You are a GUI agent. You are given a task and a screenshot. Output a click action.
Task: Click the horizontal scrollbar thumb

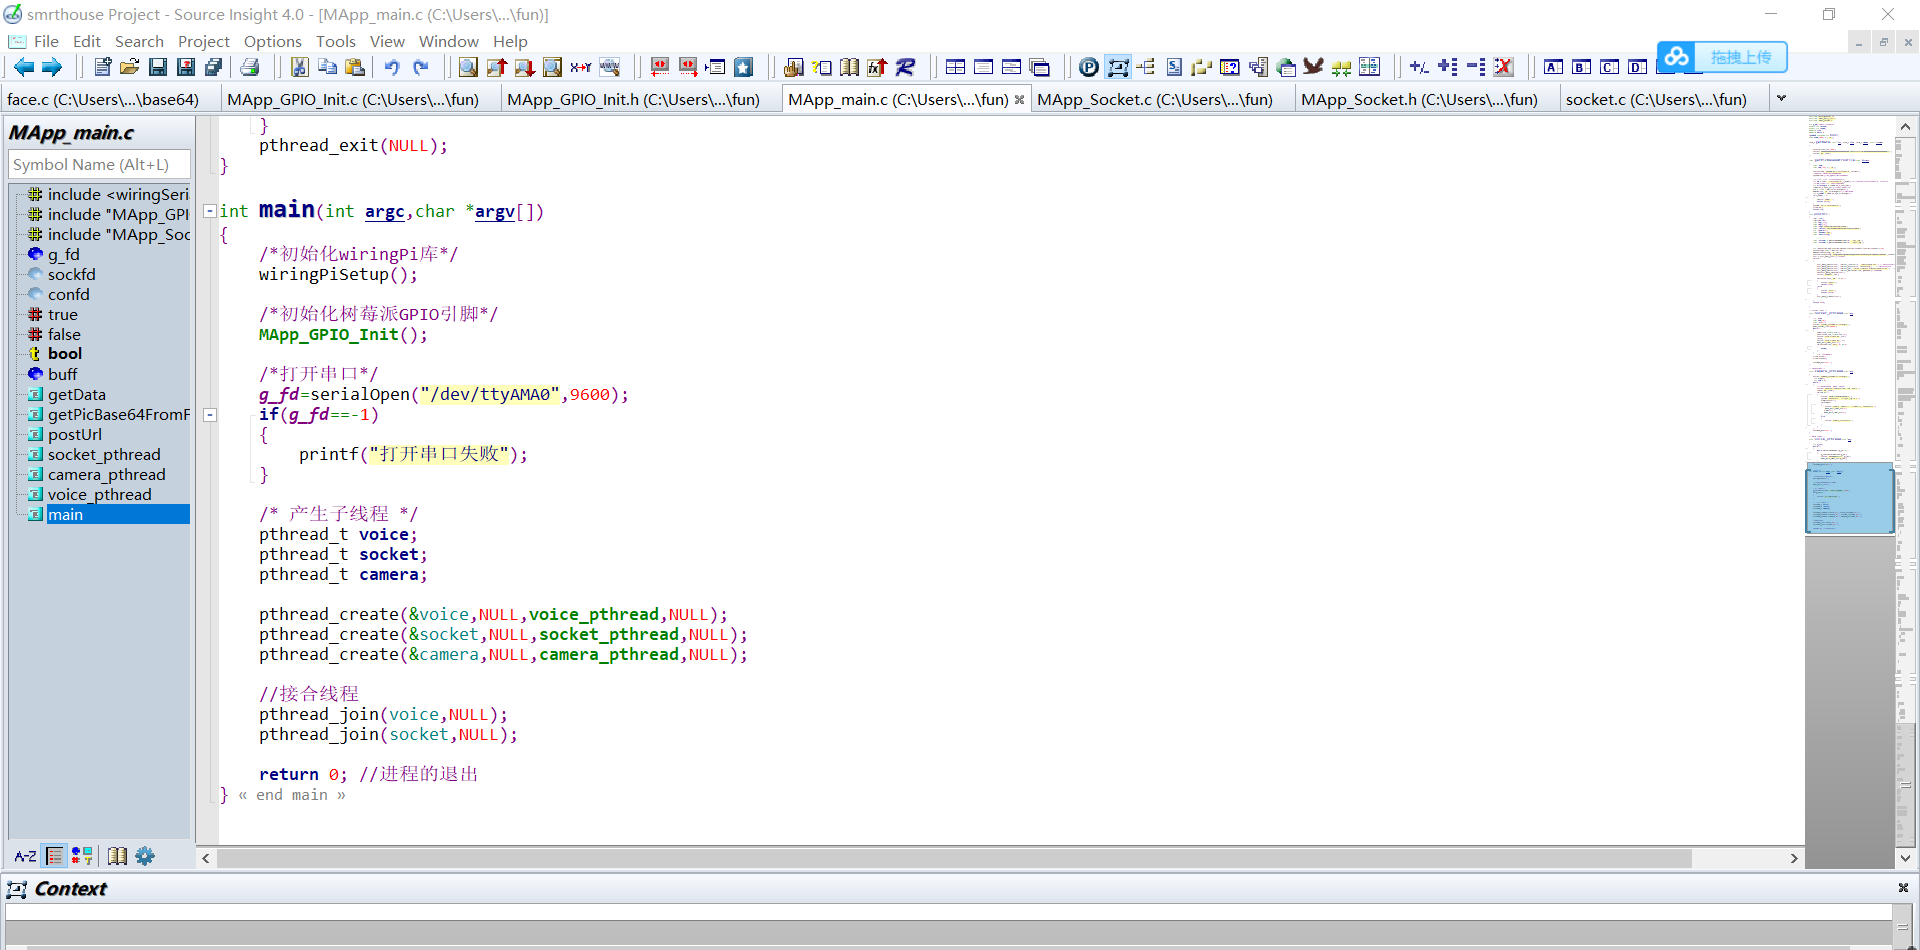click(954, 858)
